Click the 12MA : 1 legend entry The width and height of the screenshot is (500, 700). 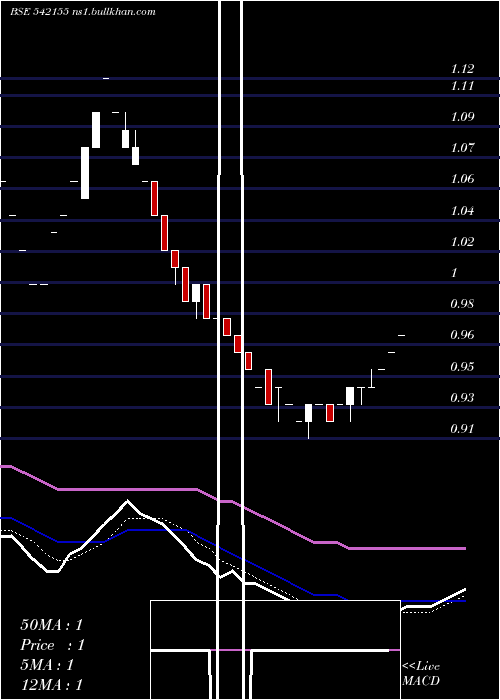point(52,684)
